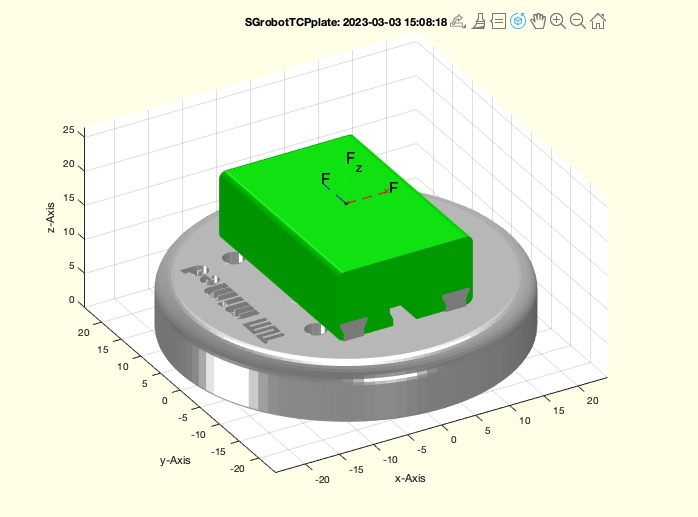Click the z-axis tick label 25

[x=68, y=131]
